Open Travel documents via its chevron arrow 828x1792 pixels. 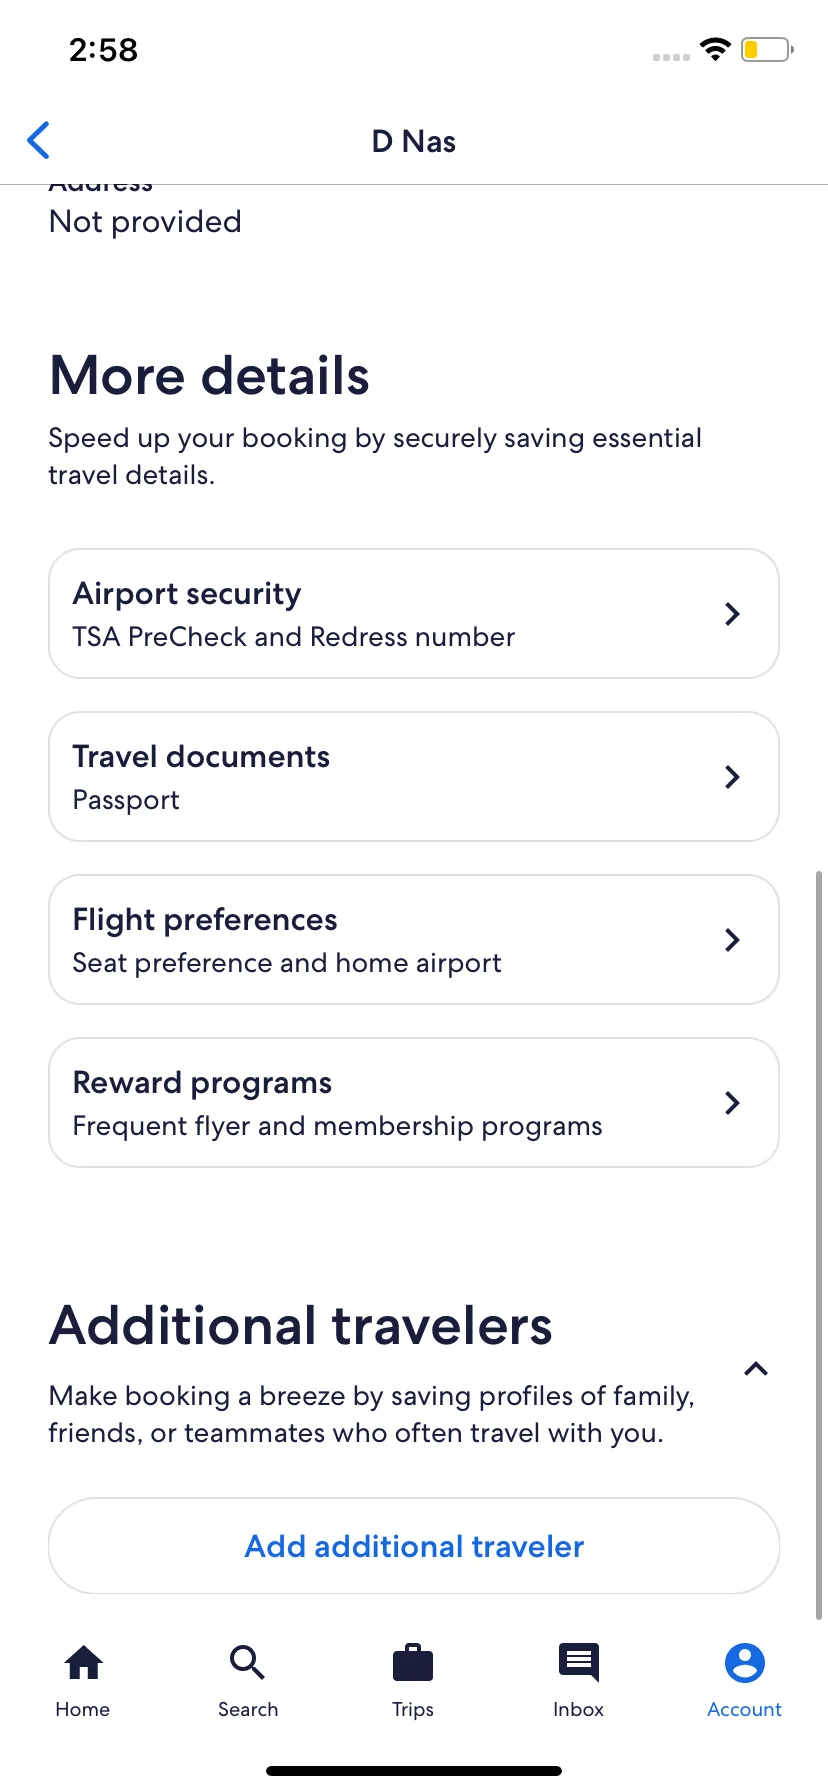[x=732, y=777]
